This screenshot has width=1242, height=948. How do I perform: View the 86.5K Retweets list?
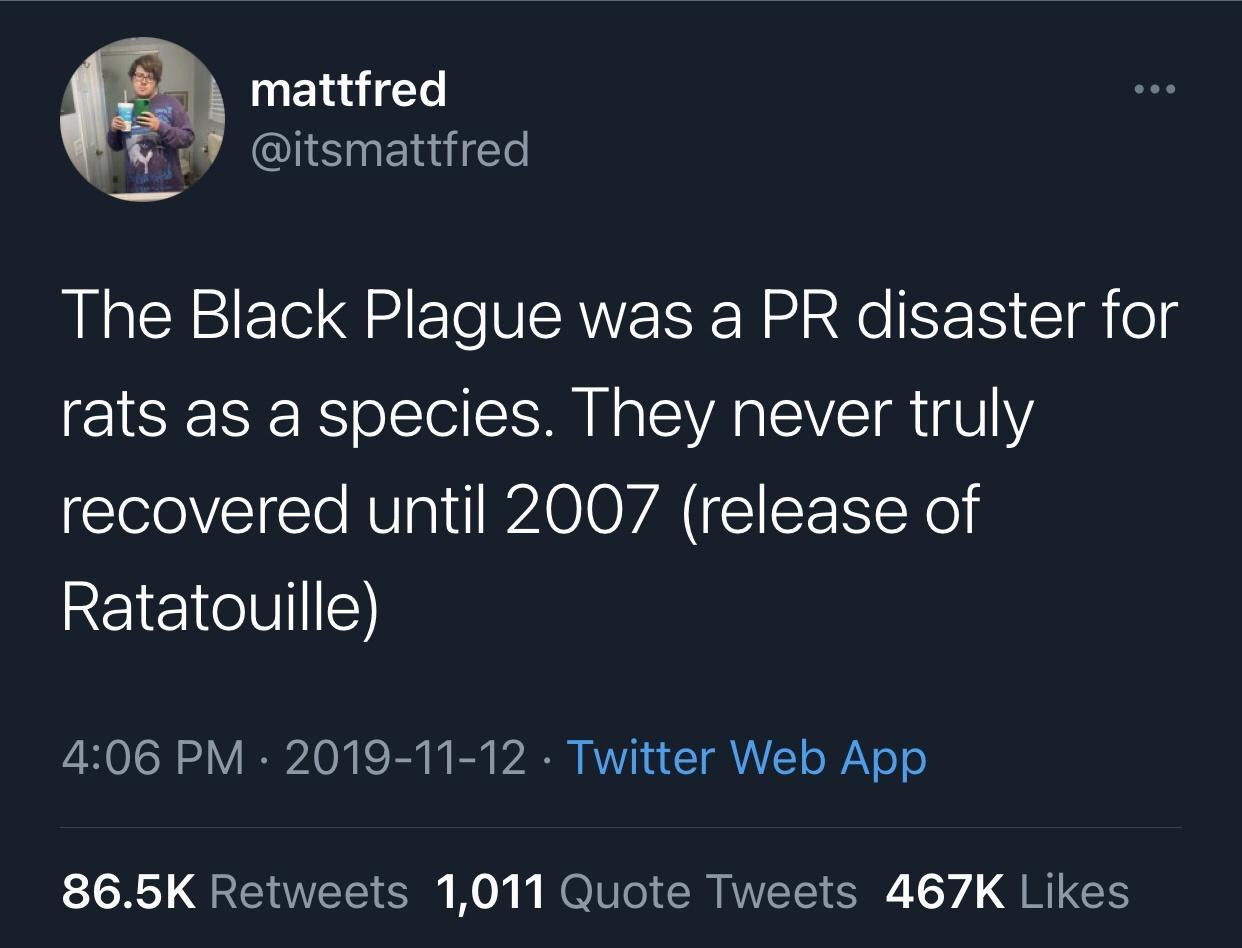click(x=236, y=891)
